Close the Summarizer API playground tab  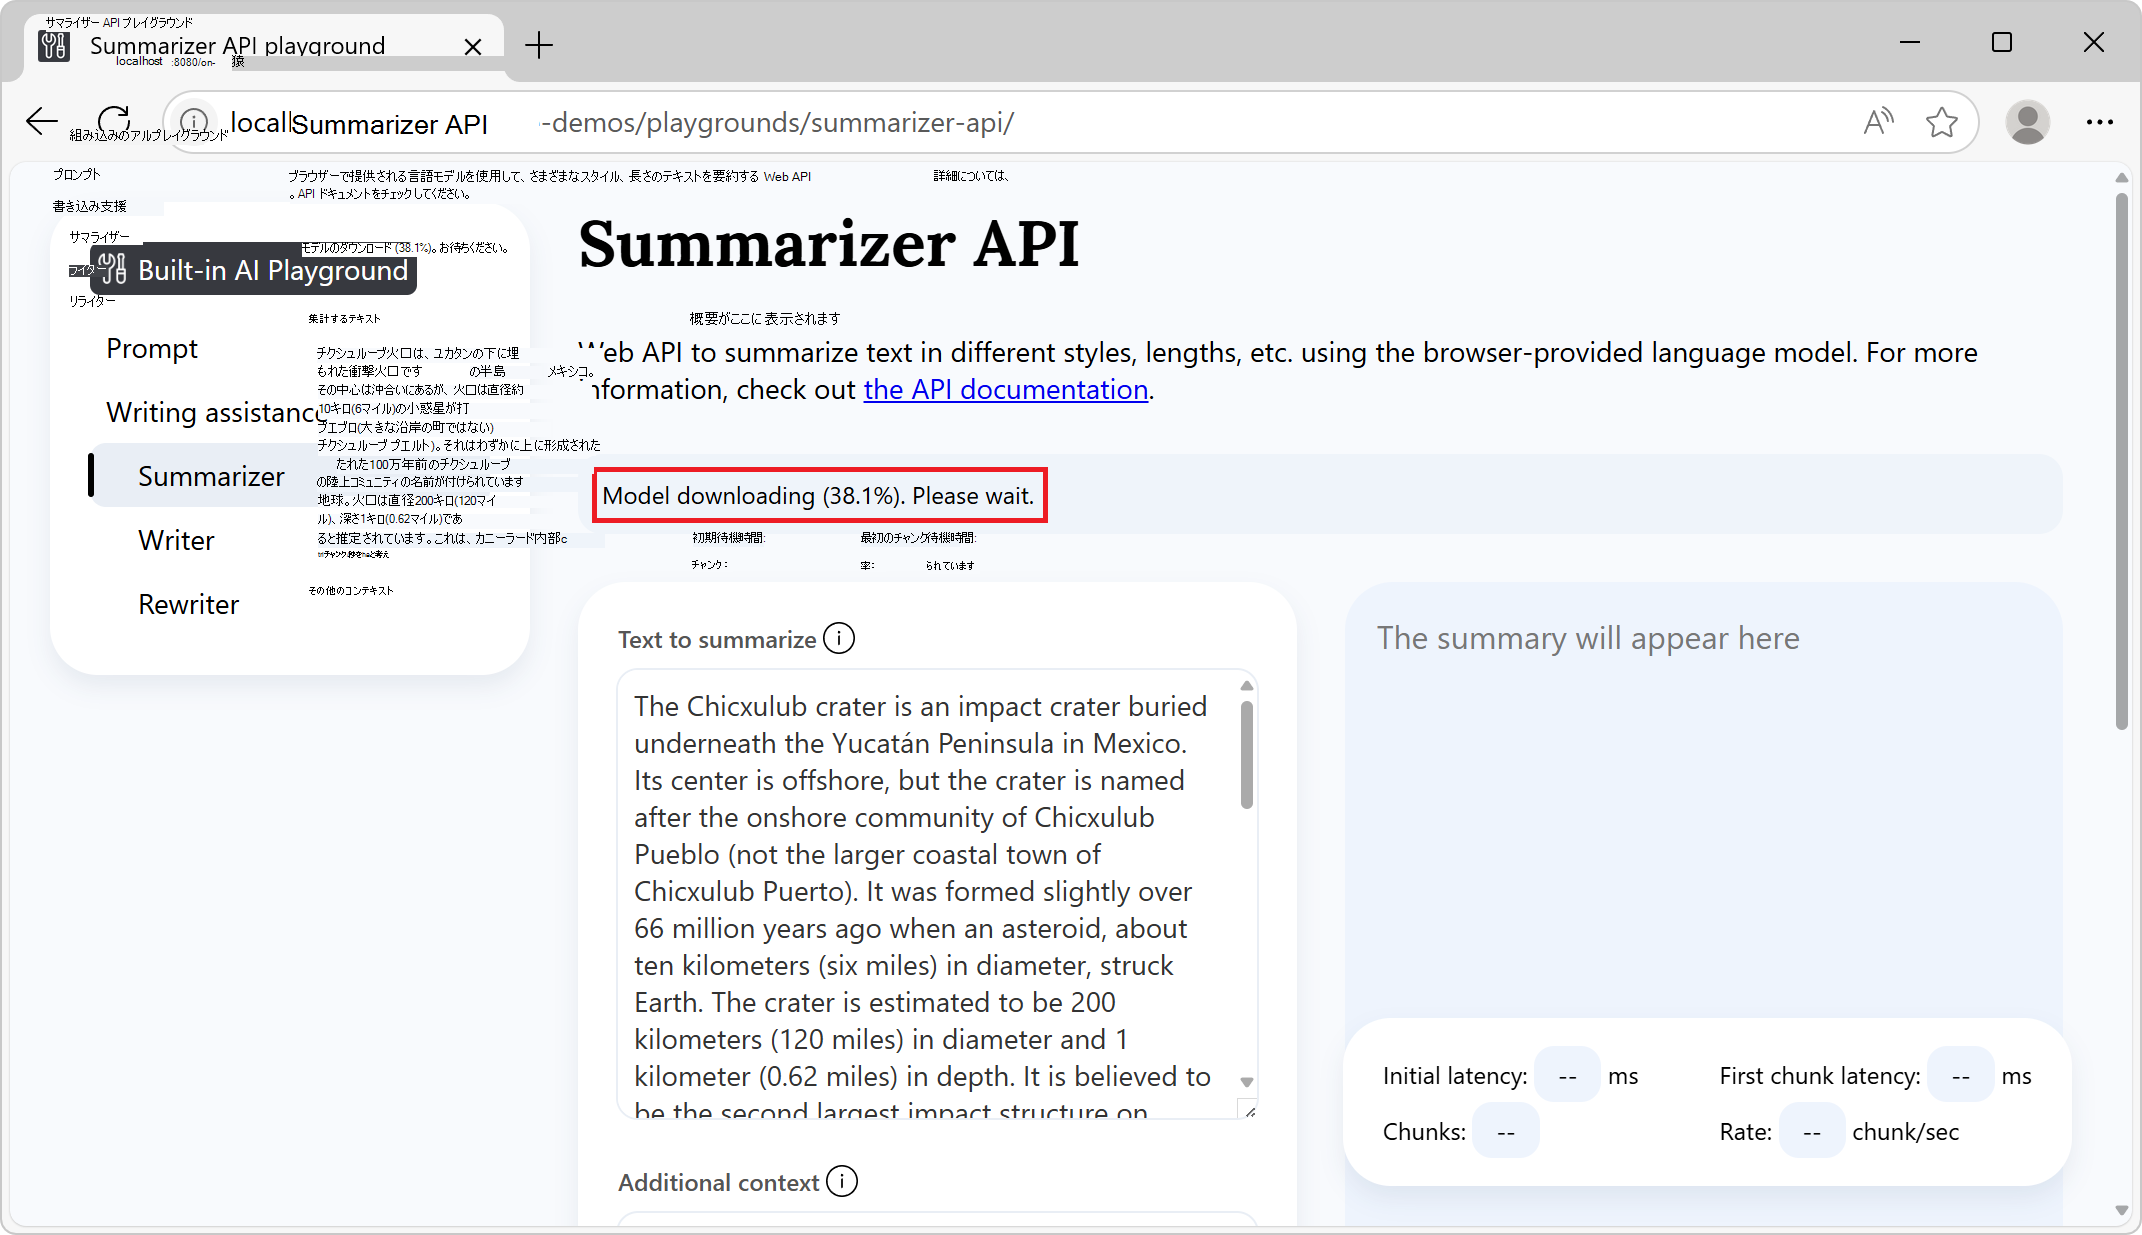pos(473,46)
